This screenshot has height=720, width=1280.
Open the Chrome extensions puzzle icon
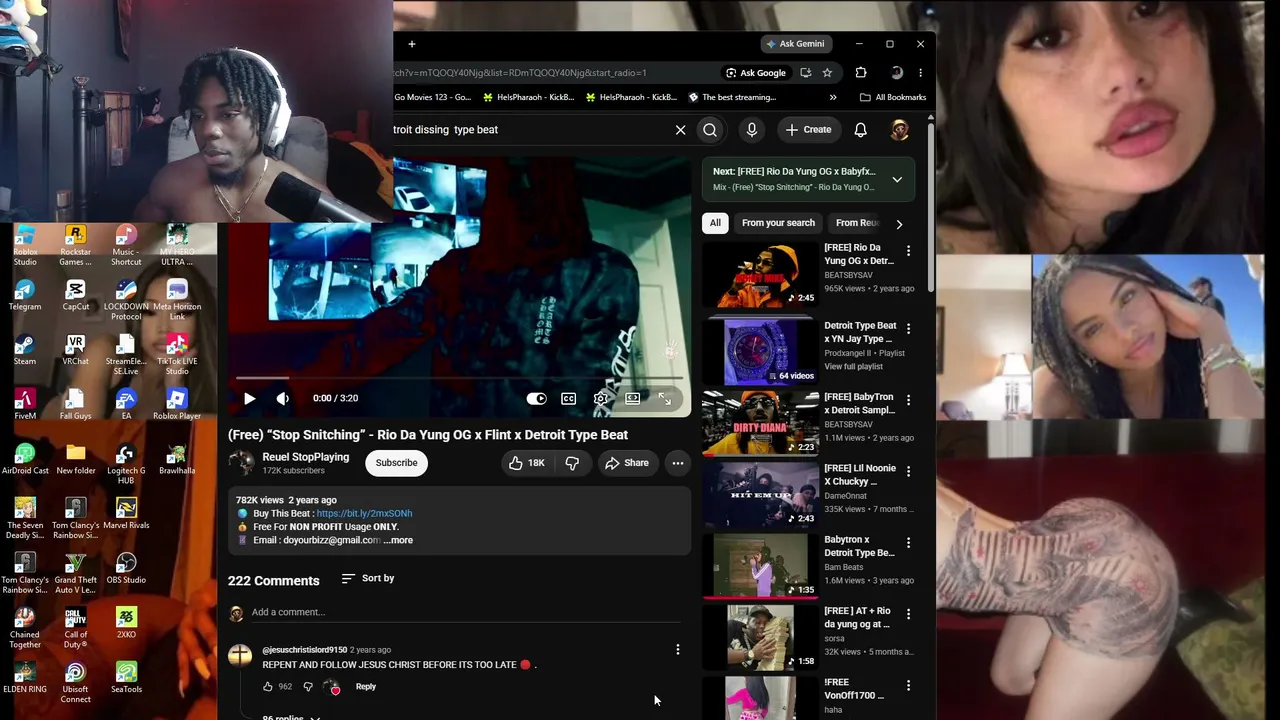[x=861, y=73]
